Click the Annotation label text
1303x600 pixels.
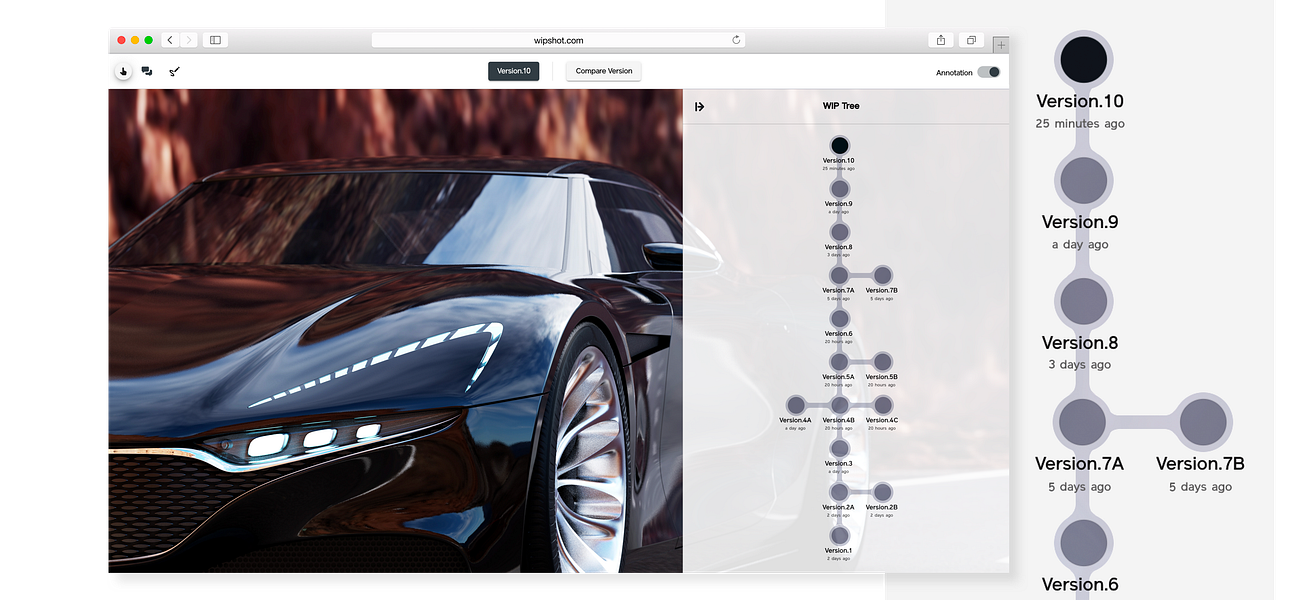(954, 73)
